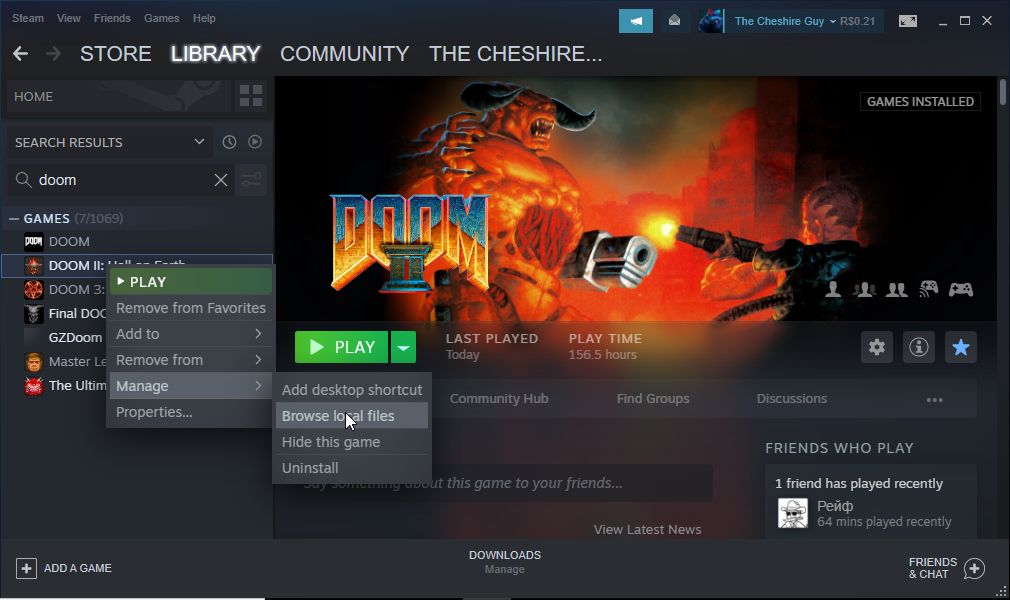1010x600 pixels.
Task: Open the Discussions link
Action: 792,398
